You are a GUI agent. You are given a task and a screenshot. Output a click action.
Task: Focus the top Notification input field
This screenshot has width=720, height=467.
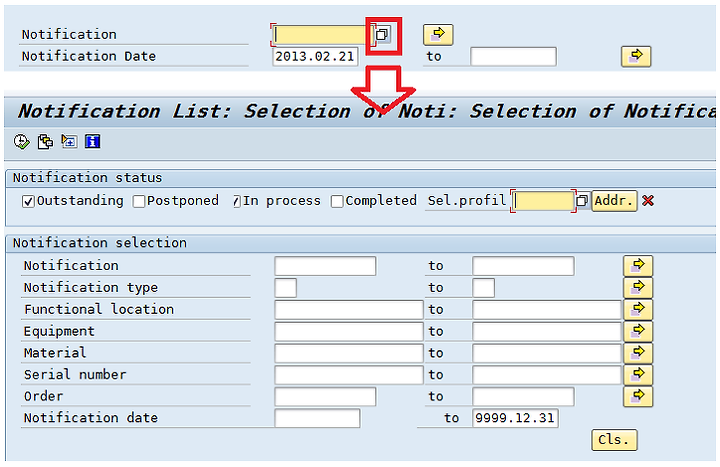pos(323,35)
